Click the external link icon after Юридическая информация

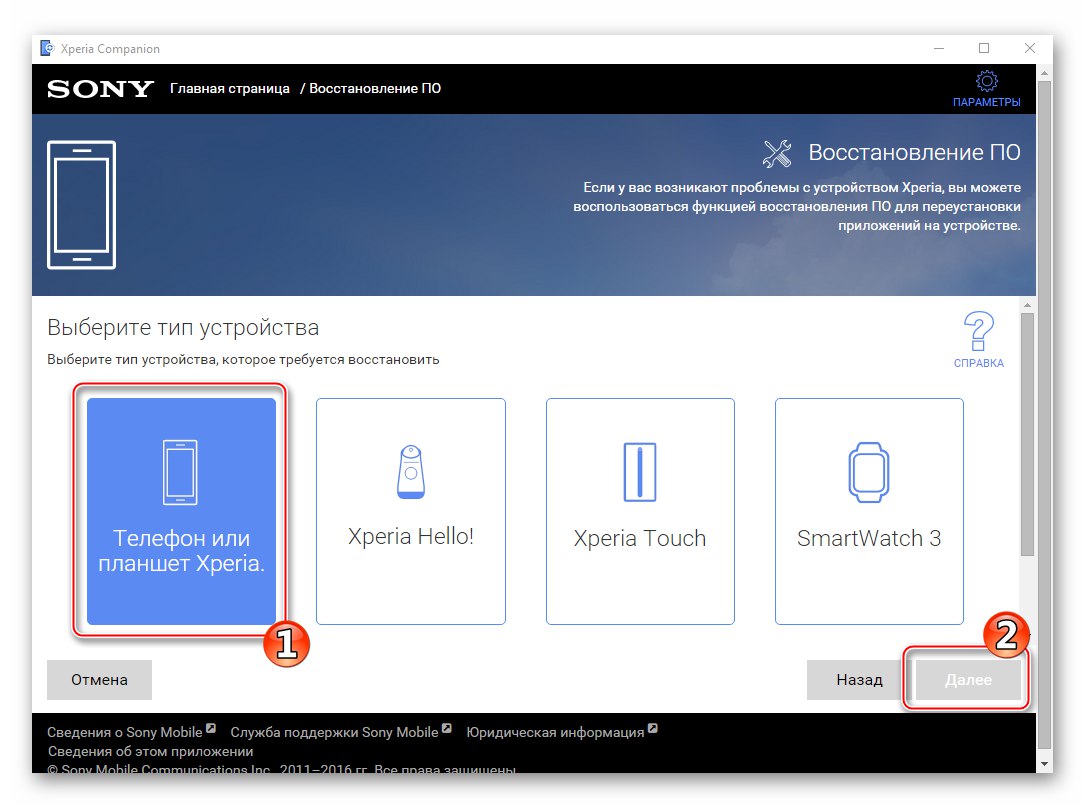[x=652, y=728]
